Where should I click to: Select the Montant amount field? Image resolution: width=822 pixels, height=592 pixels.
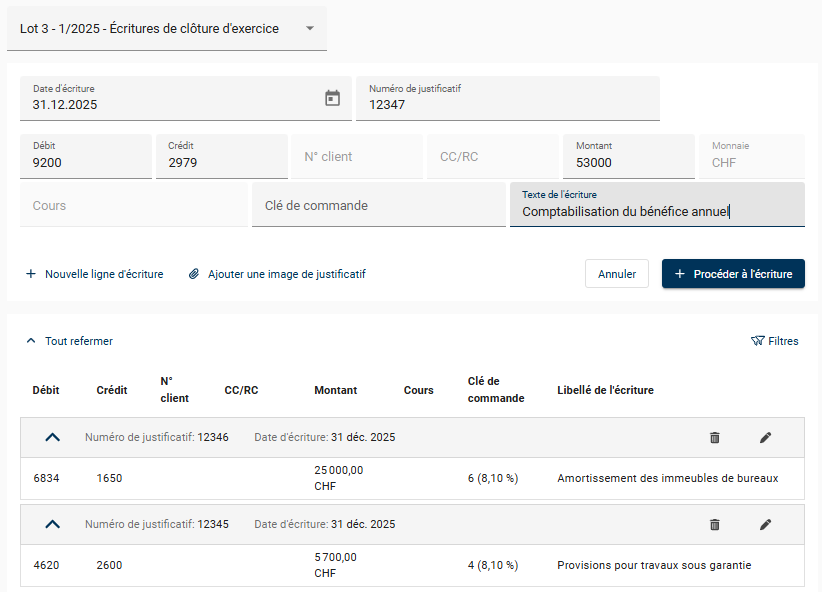point(628,162)
